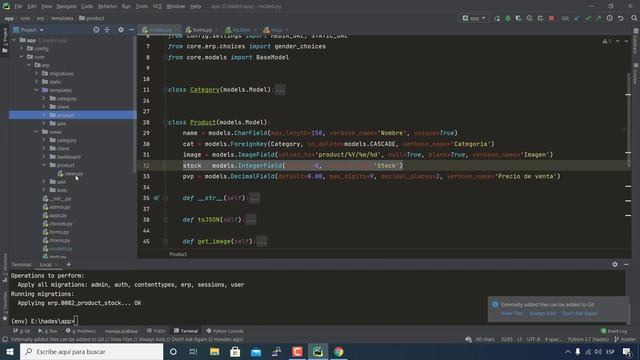This screenshot has height=360, width=640.
Task: Unfold the Category class at line 11
Action: tap(280, 90)
